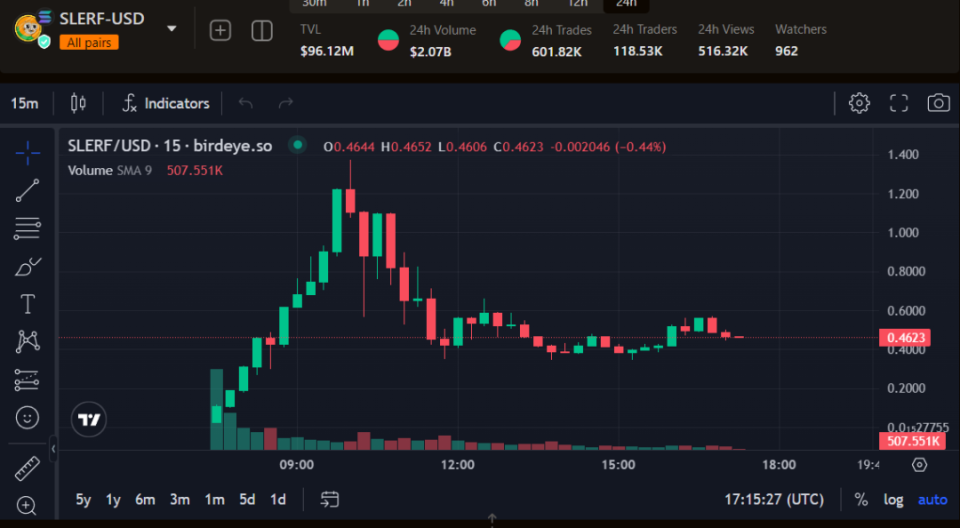960x528 pixels.
Task: Select the 12h stats tab
Action: tap(578, 4)
